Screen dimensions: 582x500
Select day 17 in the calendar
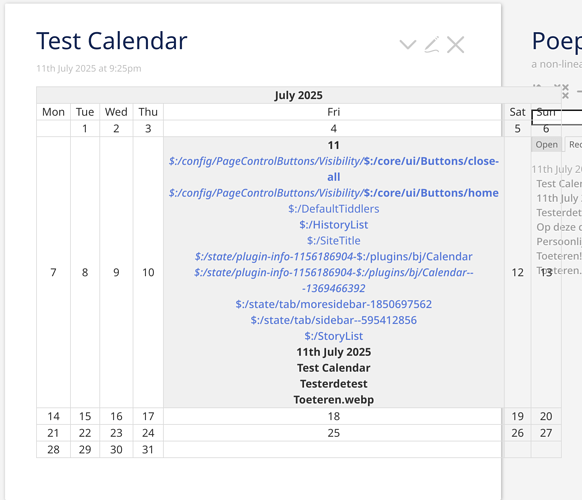[x=148, y=416]
